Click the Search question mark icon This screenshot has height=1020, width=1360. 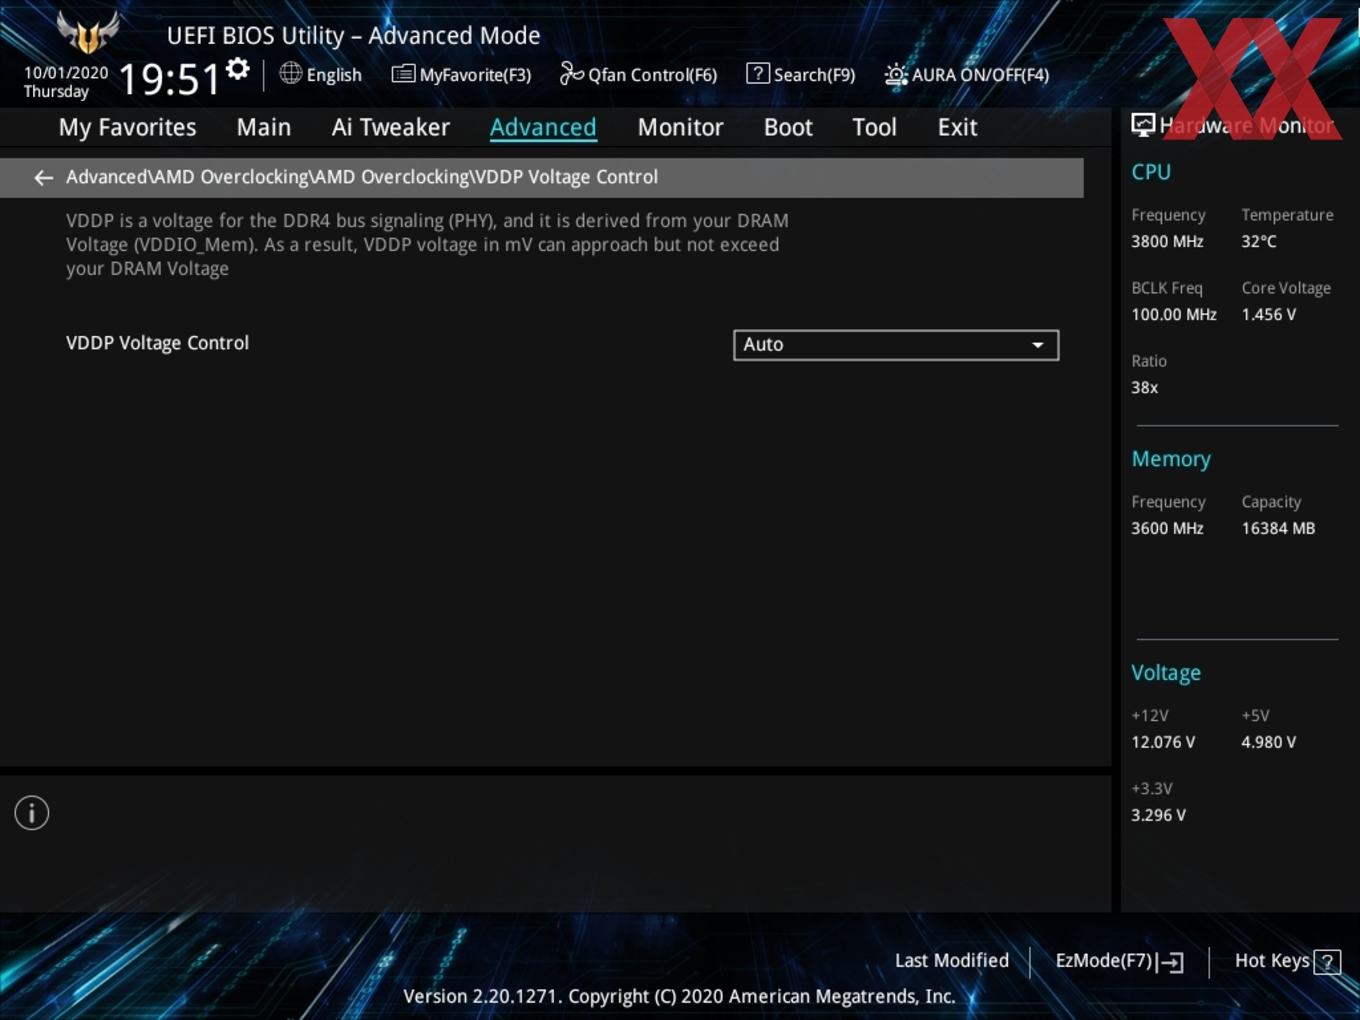(758, 73)
